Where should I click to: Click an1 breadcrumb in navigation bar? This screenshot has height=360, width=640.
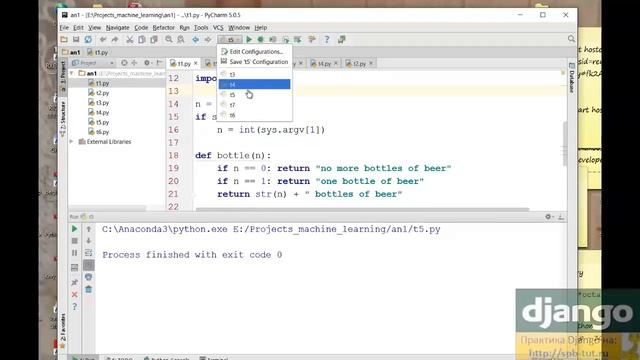(71, 52)
